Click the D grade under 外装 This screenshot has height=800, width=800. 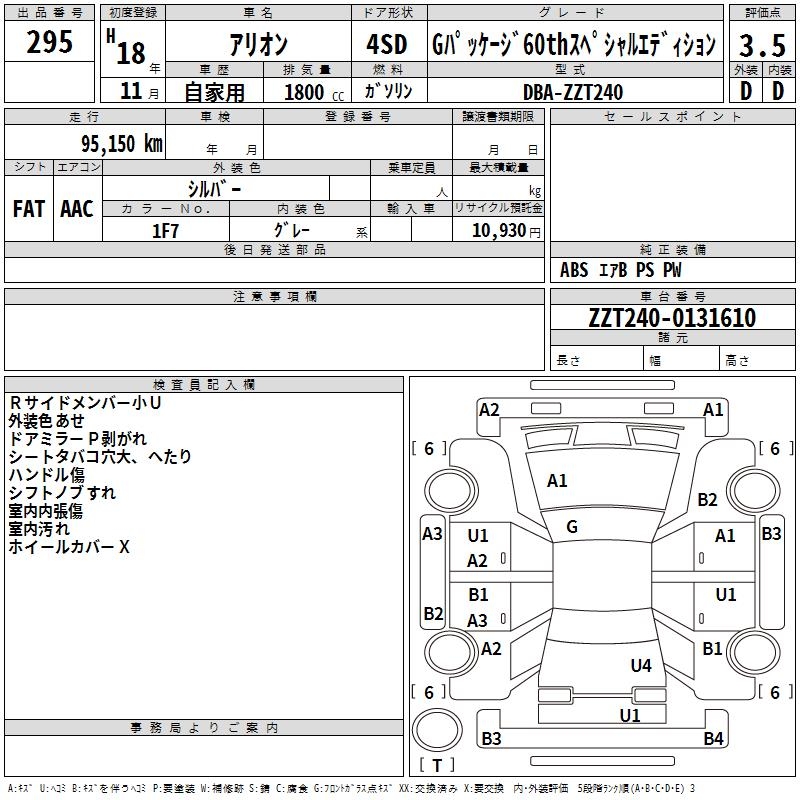coord(745,91)
